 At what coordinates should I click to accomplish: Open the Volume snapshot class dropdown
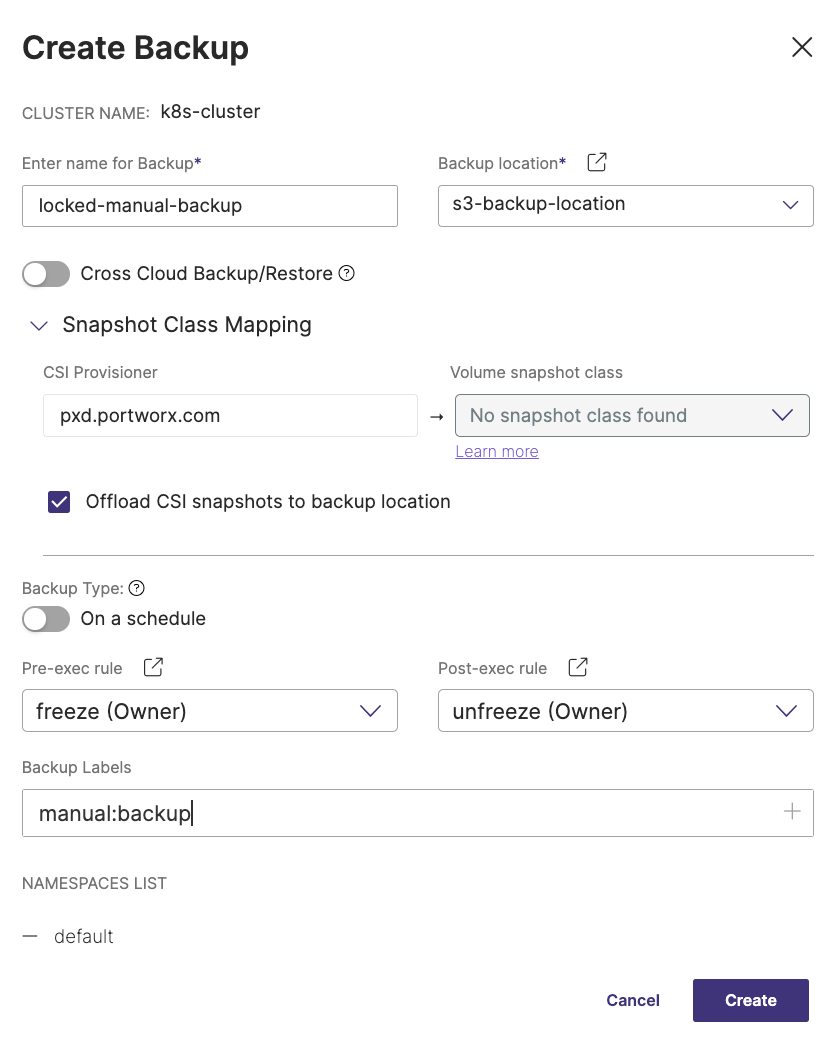pos(632,416)
